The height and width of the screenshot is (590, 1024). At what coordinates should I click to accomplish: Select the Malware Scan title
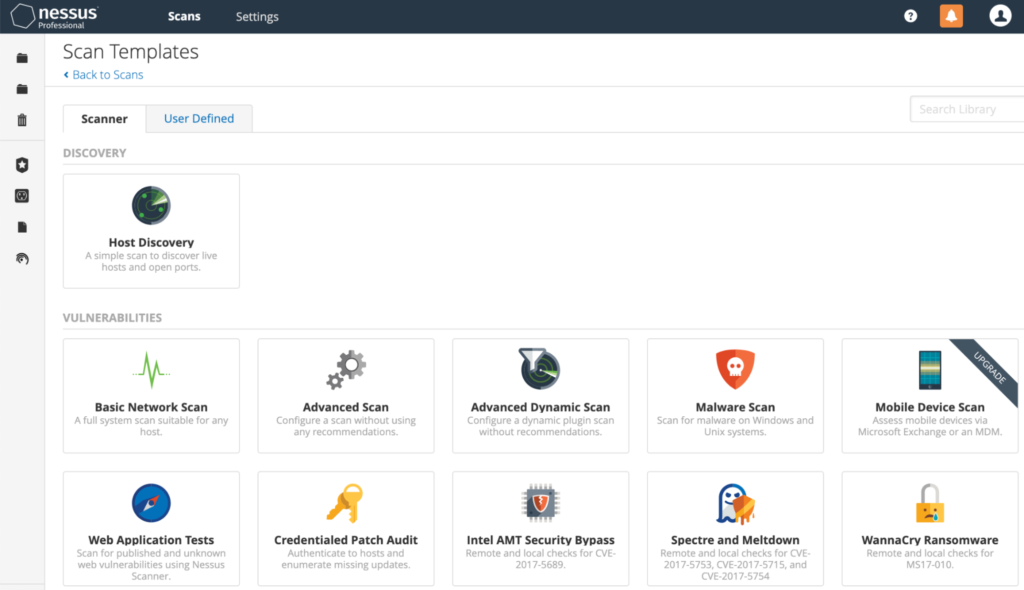coord(735,407)
